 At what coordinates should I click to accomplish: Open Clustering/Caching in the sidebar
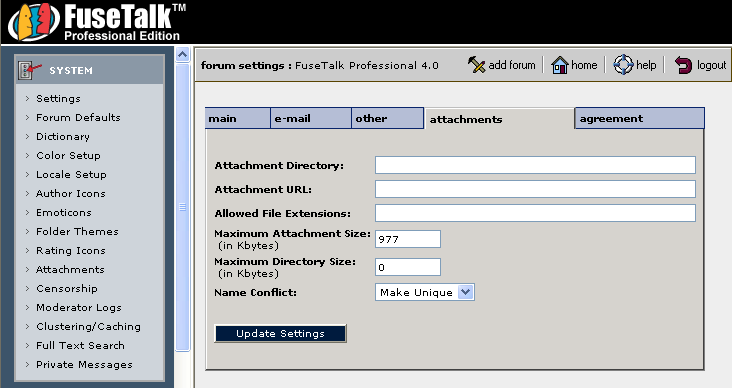pyautogui.click(x=88, y=326)
